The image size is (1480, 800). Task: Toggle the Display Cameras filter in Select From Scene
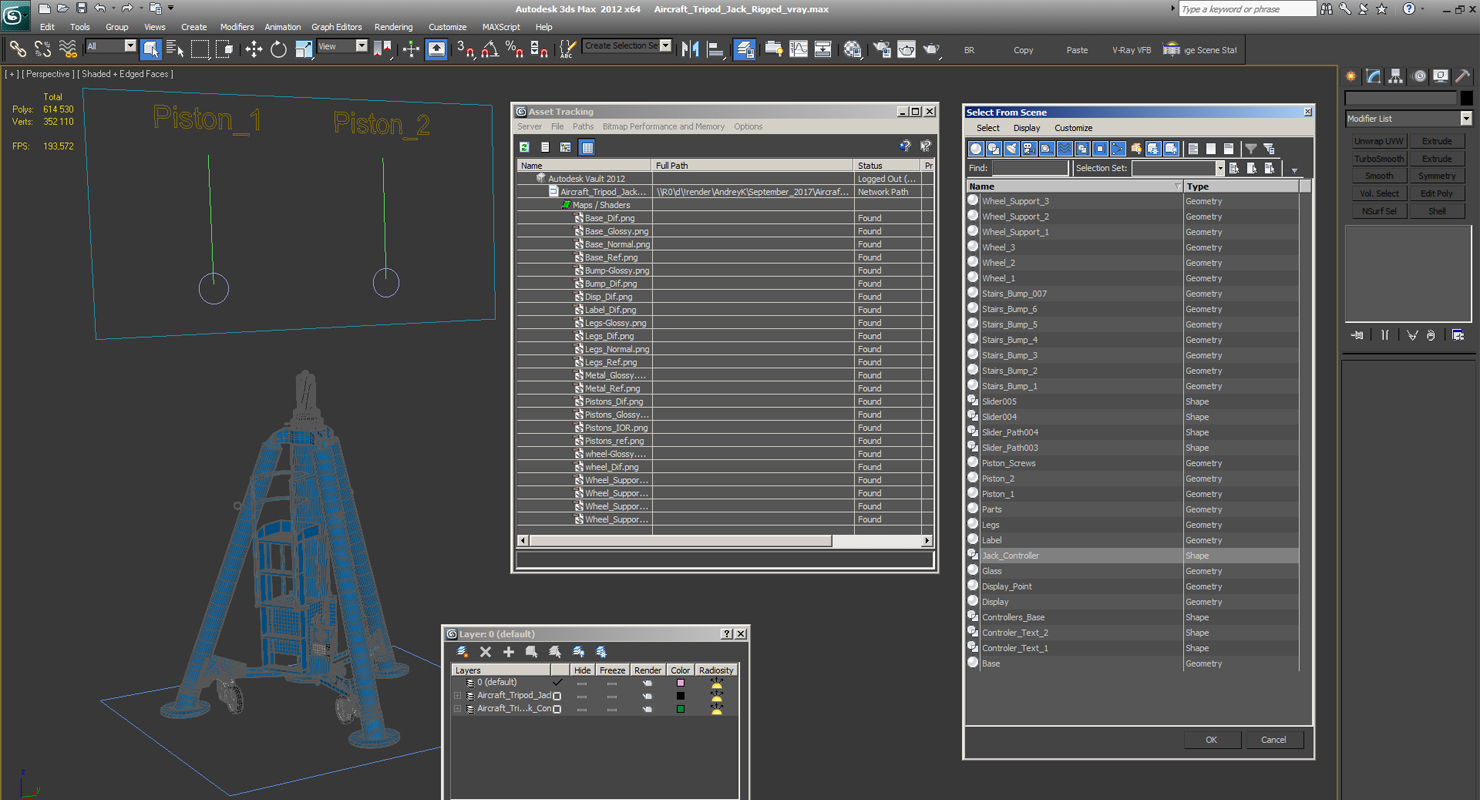pyautogui.click(x=1029, y=149)
